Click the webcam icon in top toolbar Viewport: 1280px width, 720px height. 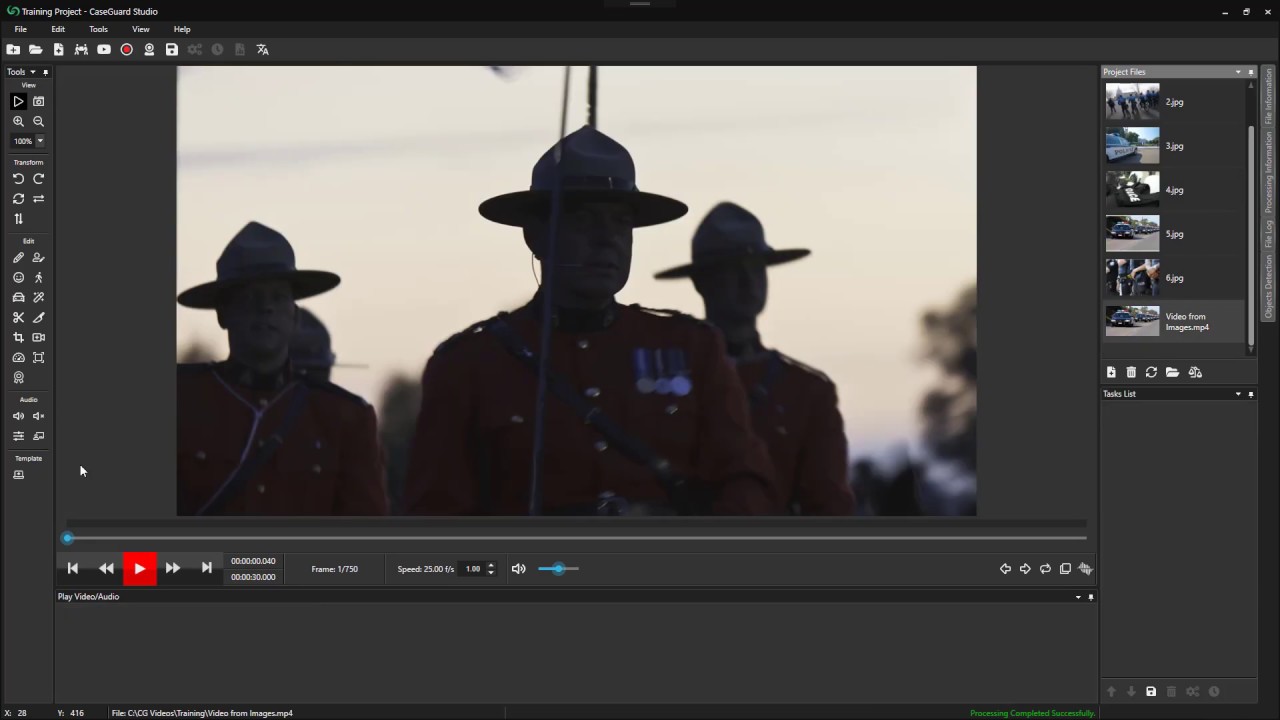tap(149, 49)
